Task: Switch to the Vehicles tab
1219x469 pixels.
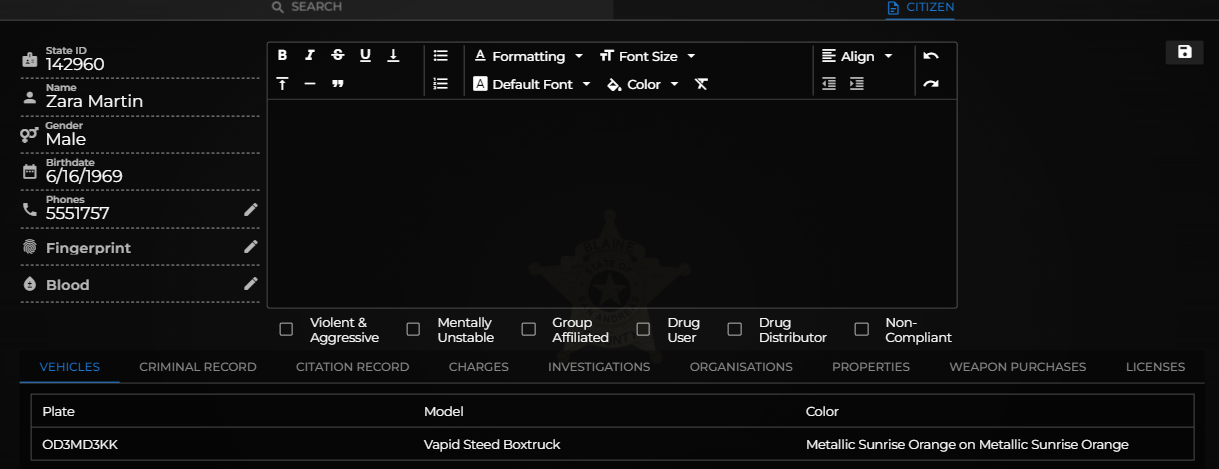Action: tap(70, 367)
